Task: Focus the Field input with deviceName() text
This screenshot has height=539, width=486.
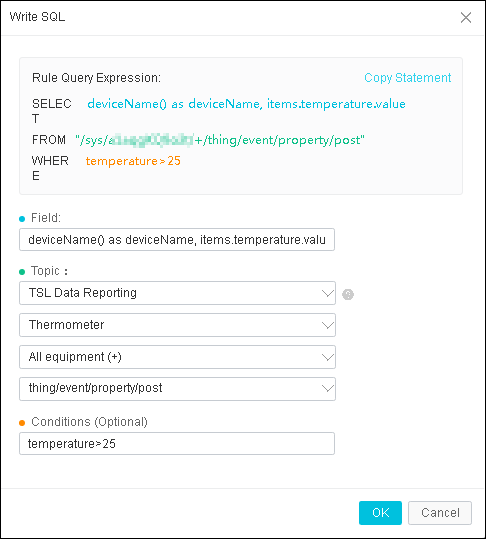Action: (x=177, y=240)
